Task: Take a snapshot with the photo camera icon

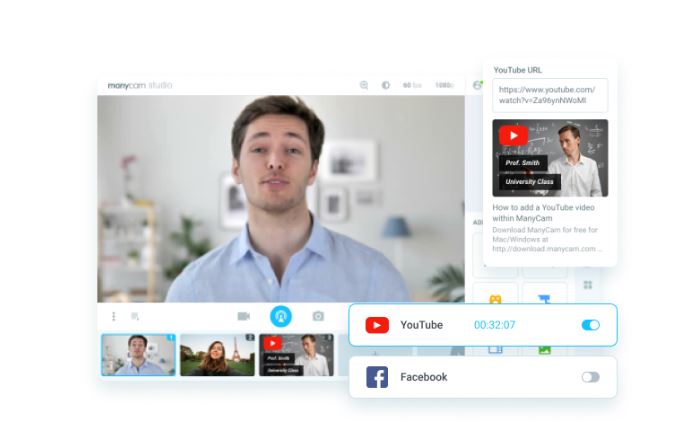Action: 318,316
